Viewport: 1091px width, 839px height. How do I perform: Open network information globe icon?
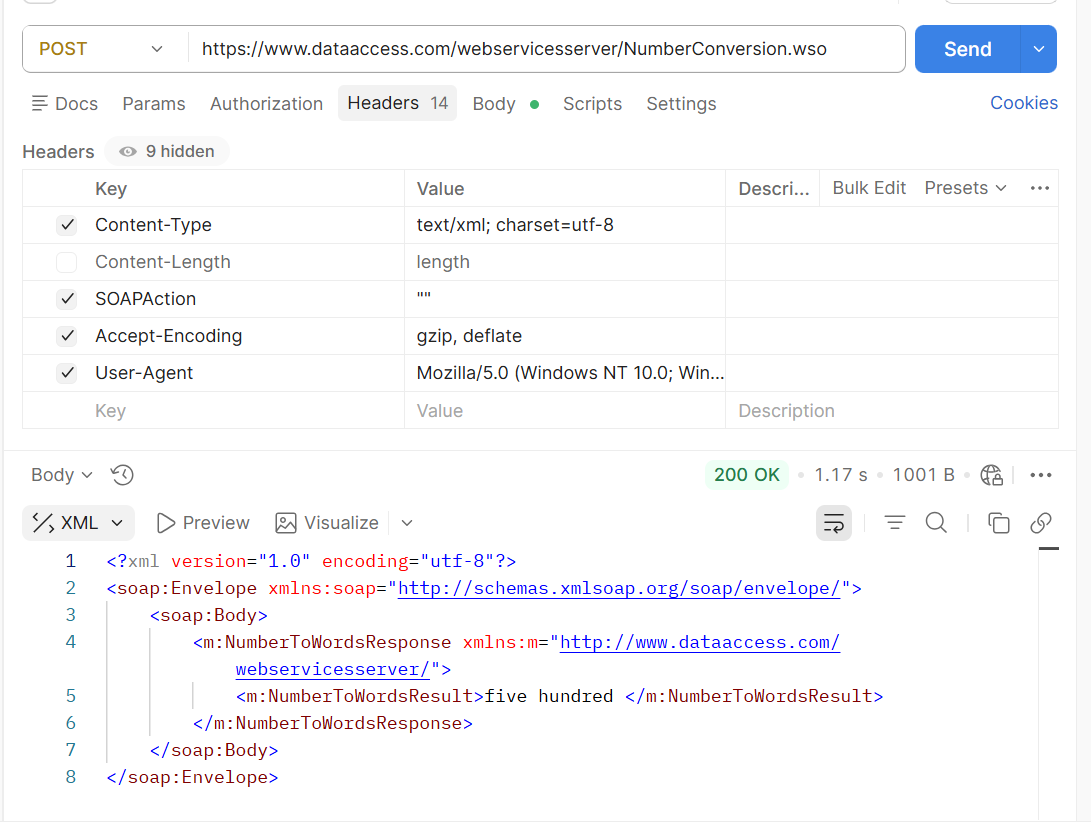pyautogui.click(x=992, y=475)
